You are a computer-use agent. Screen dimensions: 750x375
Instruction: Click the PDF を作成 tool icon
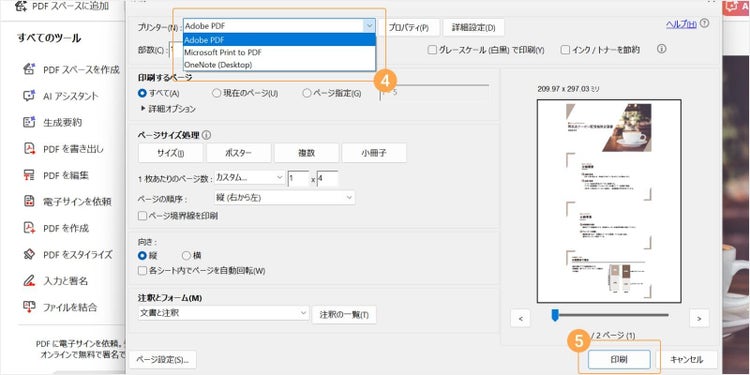coord(29,228)
